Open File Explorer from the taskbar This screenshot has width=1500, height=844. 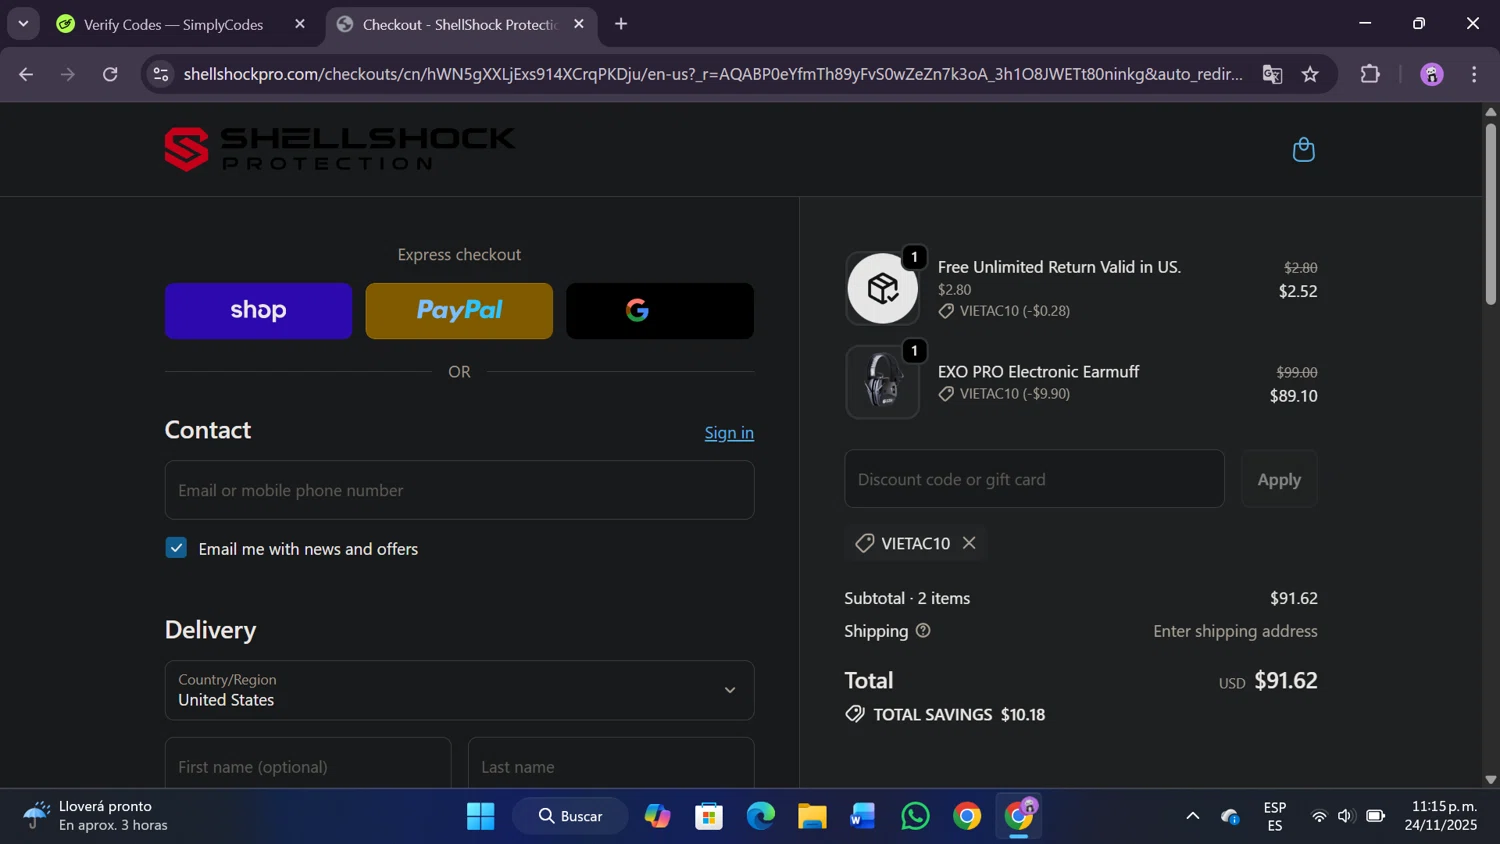tap(812, 816)
